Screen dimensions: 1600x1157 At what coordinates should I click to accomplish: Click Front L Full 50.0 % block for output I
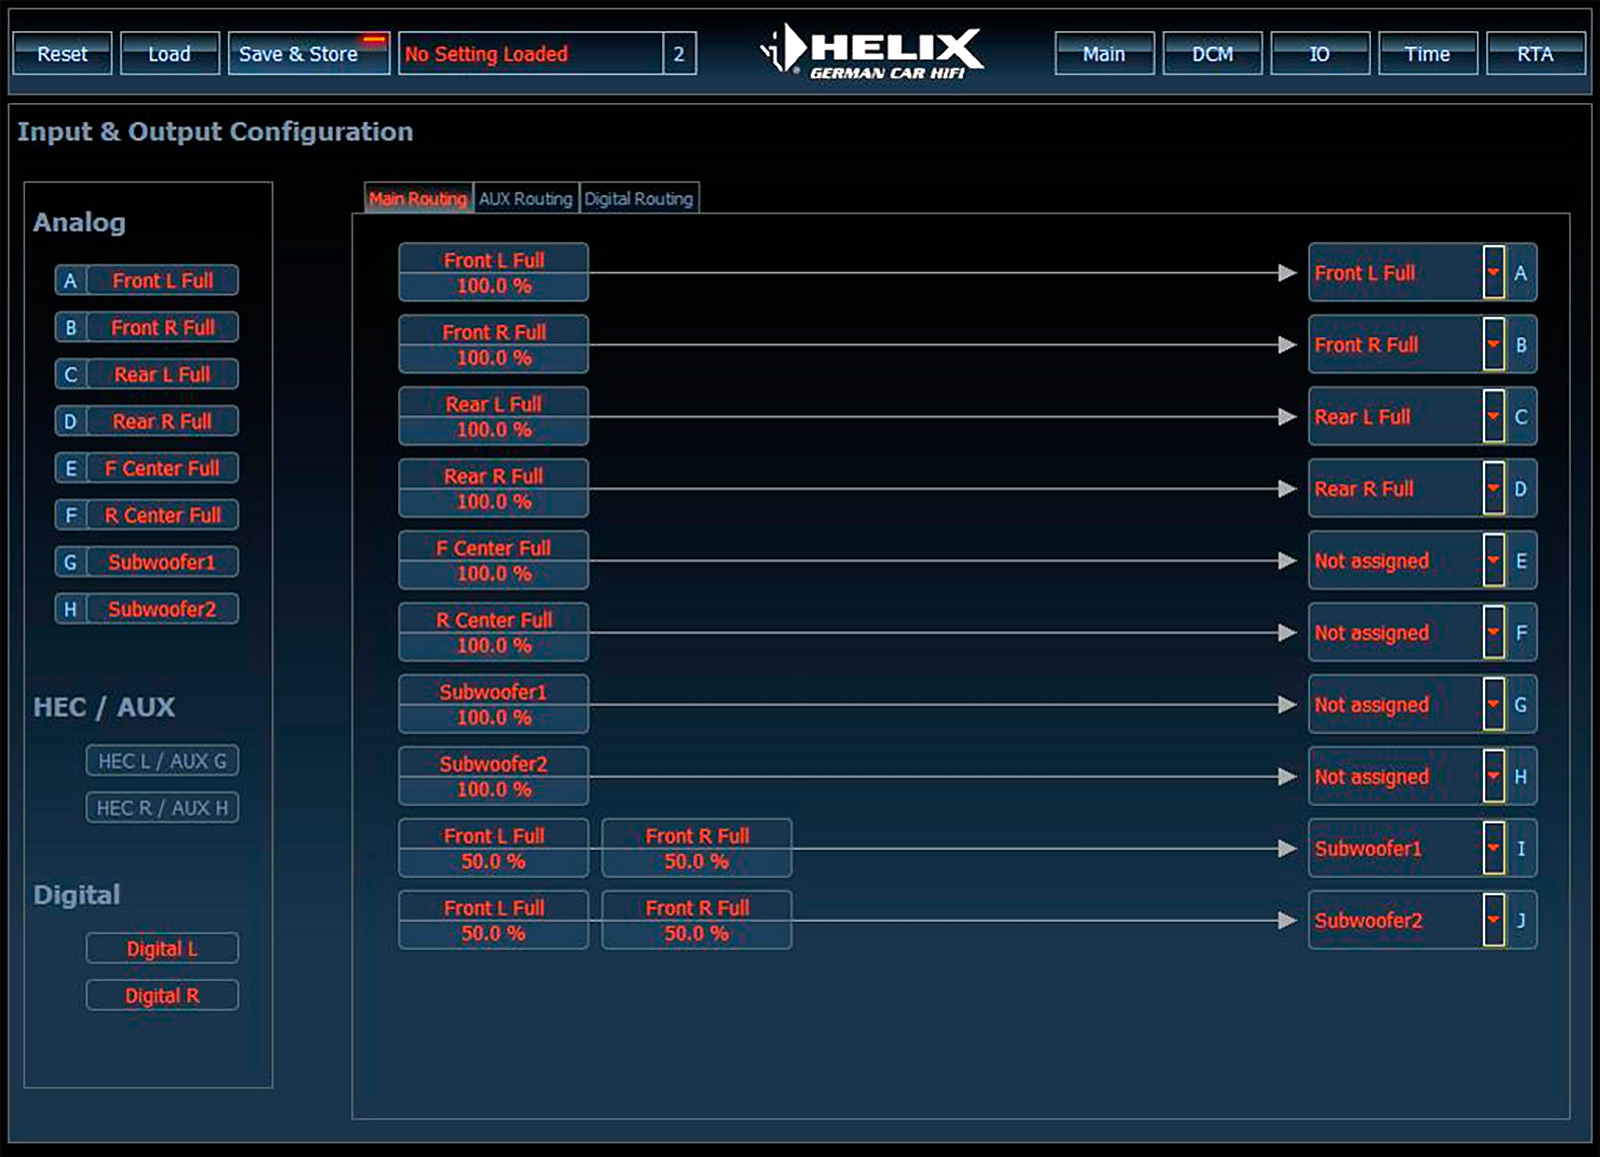[x=494, y=848]
